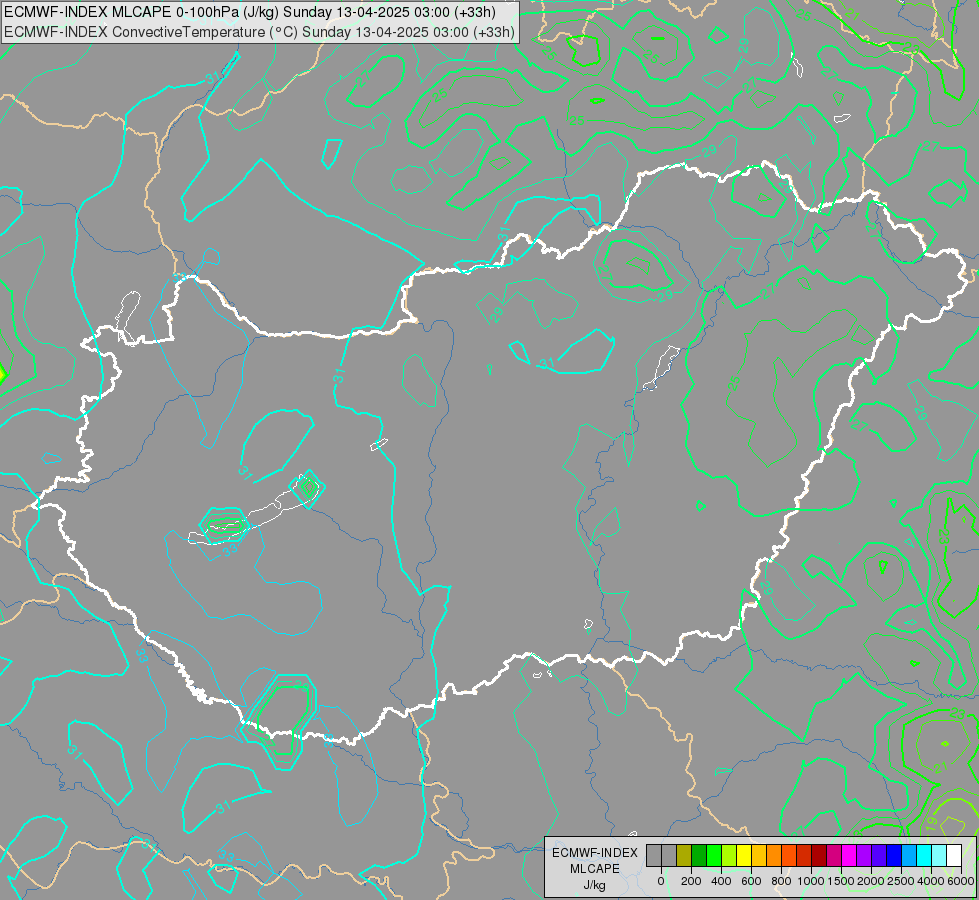Select the bright green legend swatch
The image size is (979, 900).
click(714, 855)
